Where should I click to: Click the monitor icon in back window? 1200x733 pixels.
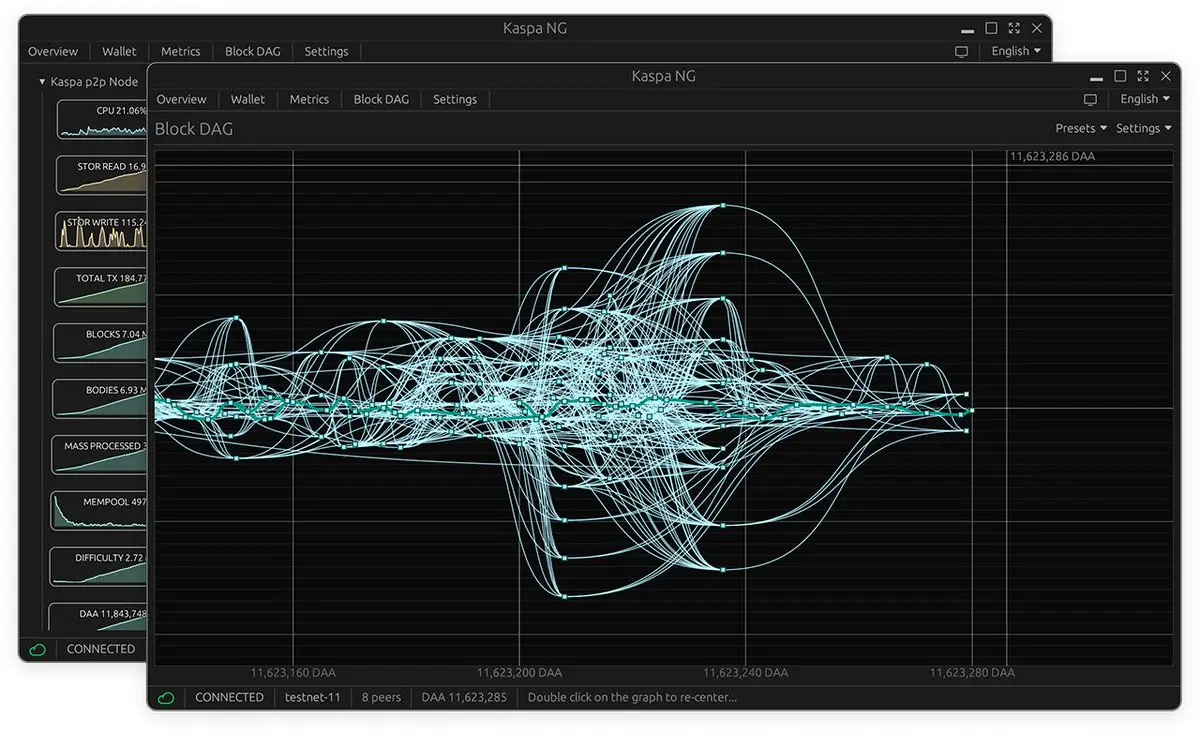pyautogui.click(x=962, y=52)
